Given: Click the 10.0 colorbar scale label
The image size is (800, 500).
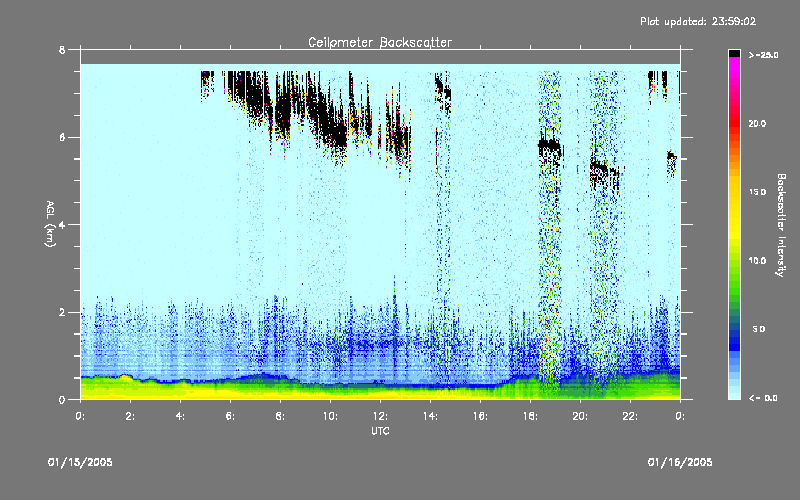Looking at the screenshot, I should click(757, 261).
